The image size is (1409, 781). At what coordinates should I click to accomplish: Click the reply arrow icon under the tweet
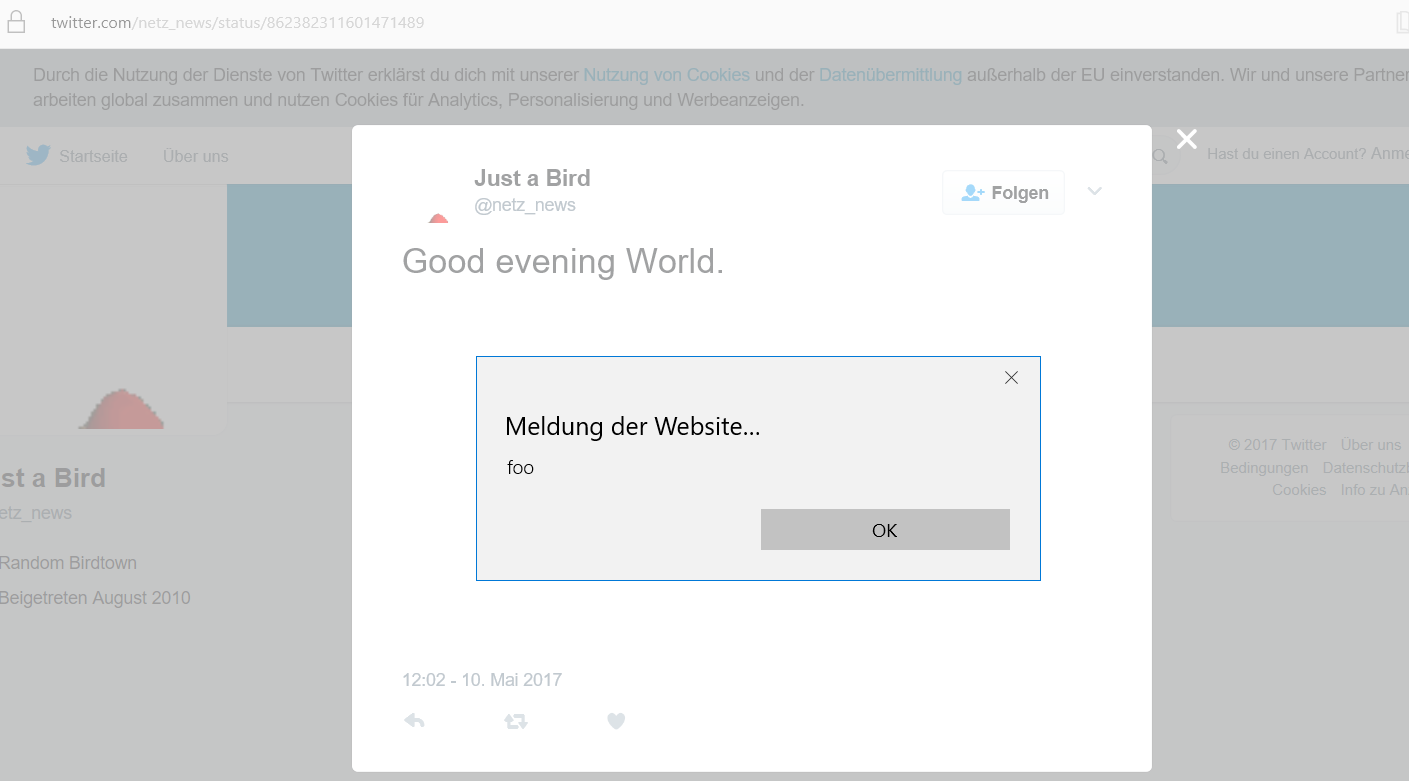[x=414, y=720]
